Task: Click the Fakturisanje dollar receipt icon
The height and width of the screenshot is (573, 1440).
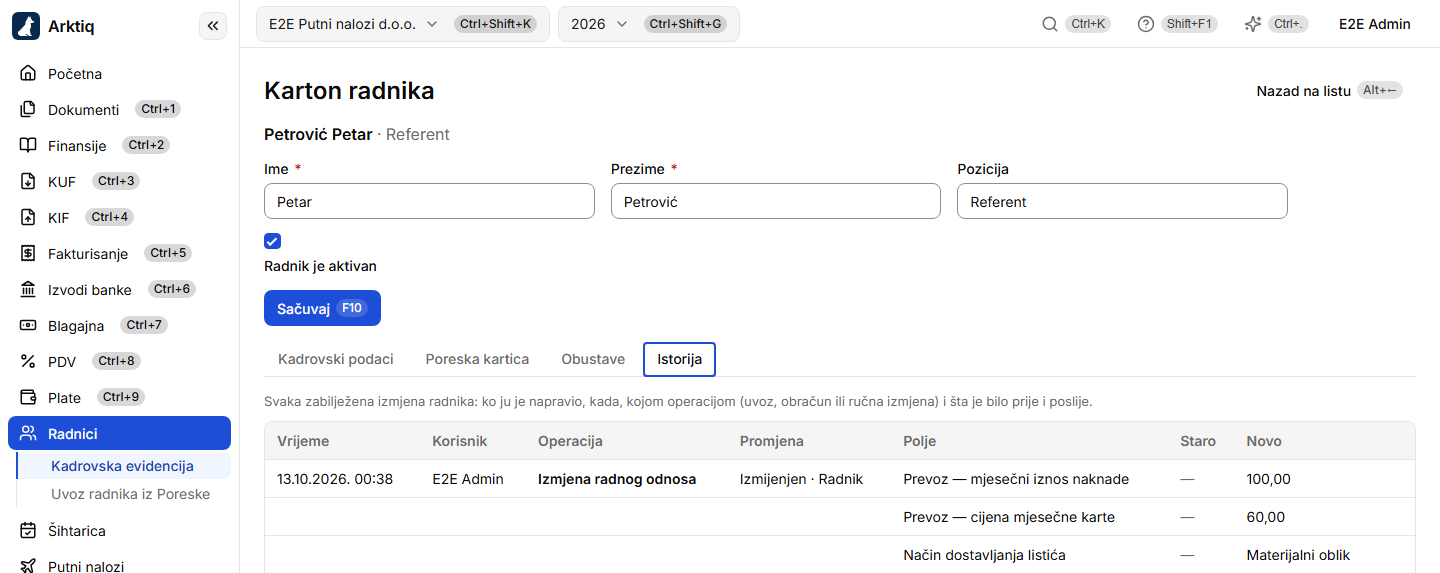Action: pyautogui.click(x=28, y=254)
